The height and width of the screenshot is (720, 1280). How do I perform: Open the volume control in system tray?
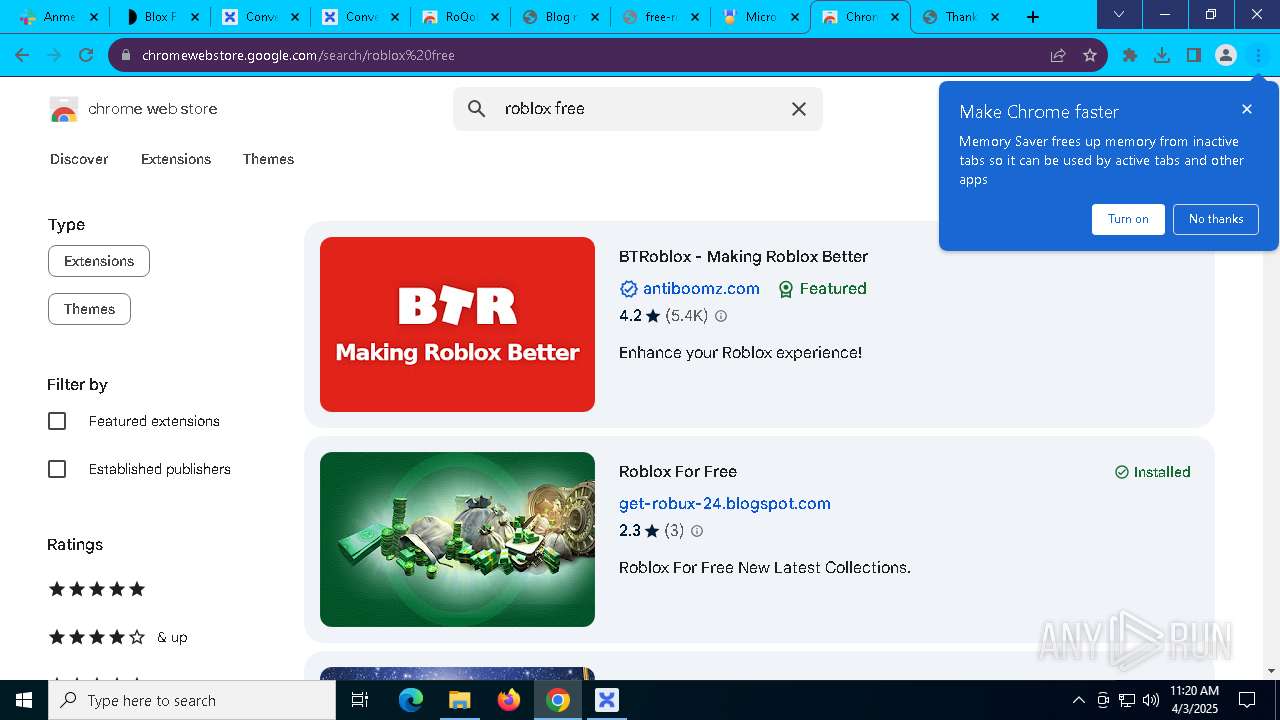[1151, 700]
